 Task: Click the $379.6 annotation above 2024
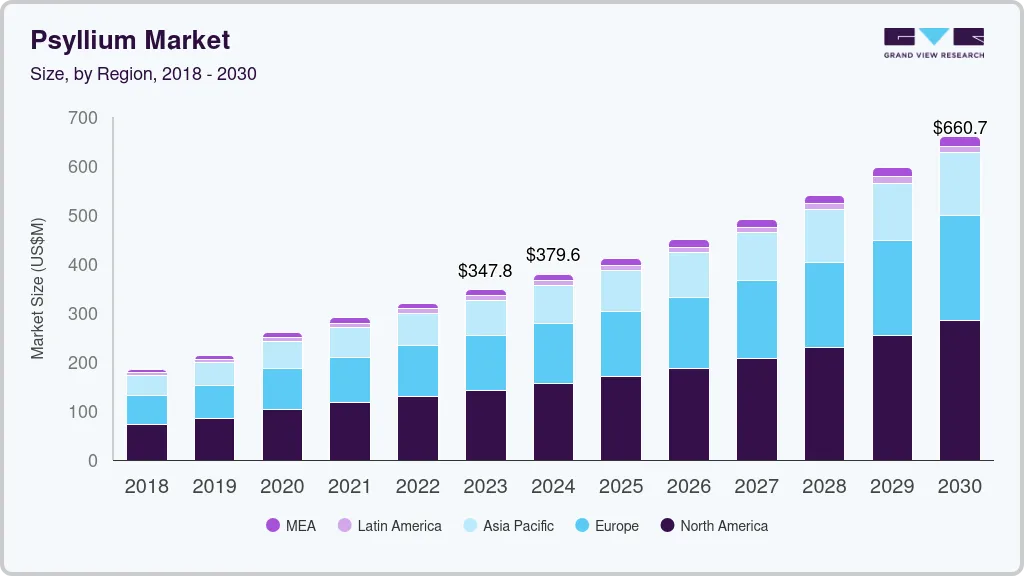click(x=552, y=255)
